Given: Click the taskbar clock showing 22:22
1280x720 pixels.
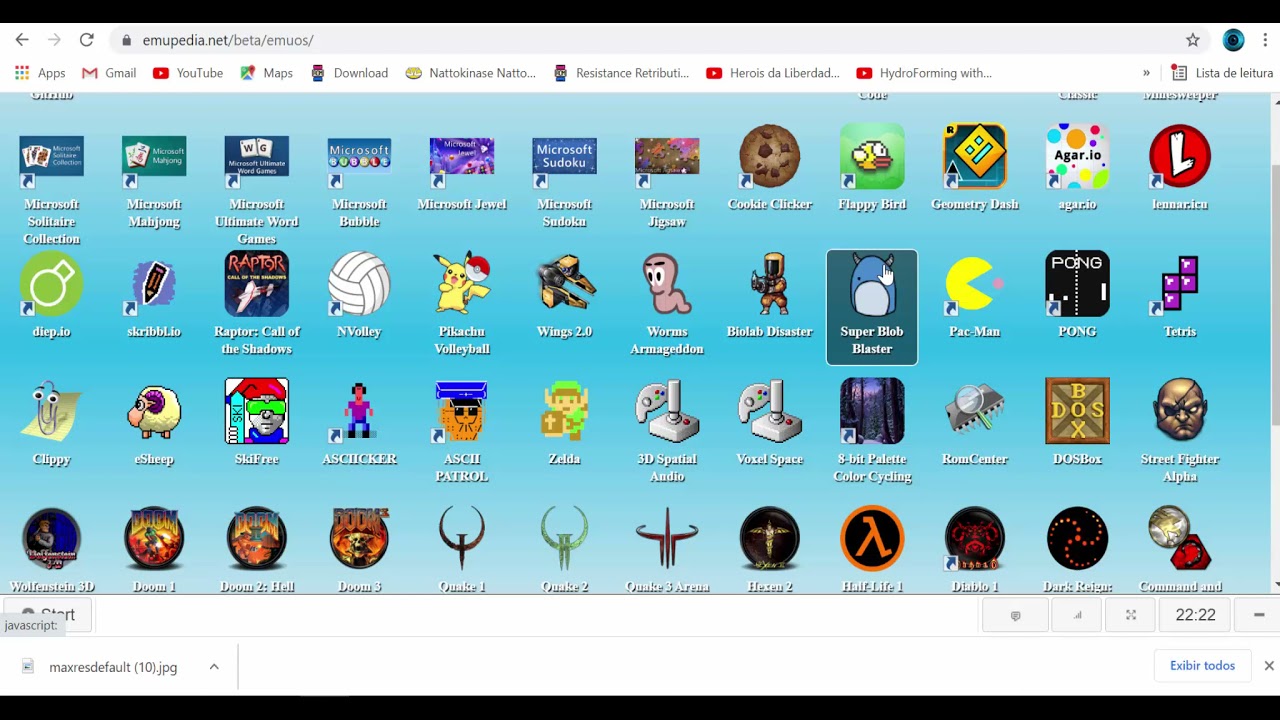Looking at the screenshot, I should click(x=1195, y=615).
